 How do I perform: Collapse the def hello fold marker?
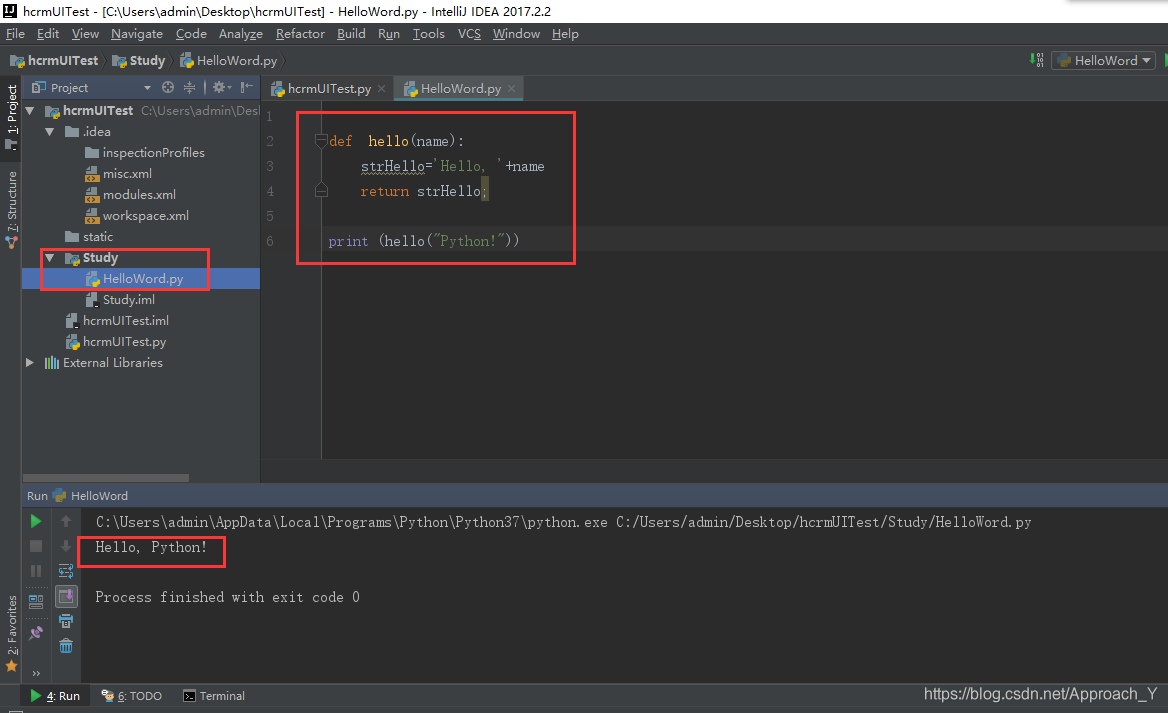(321, 141)
